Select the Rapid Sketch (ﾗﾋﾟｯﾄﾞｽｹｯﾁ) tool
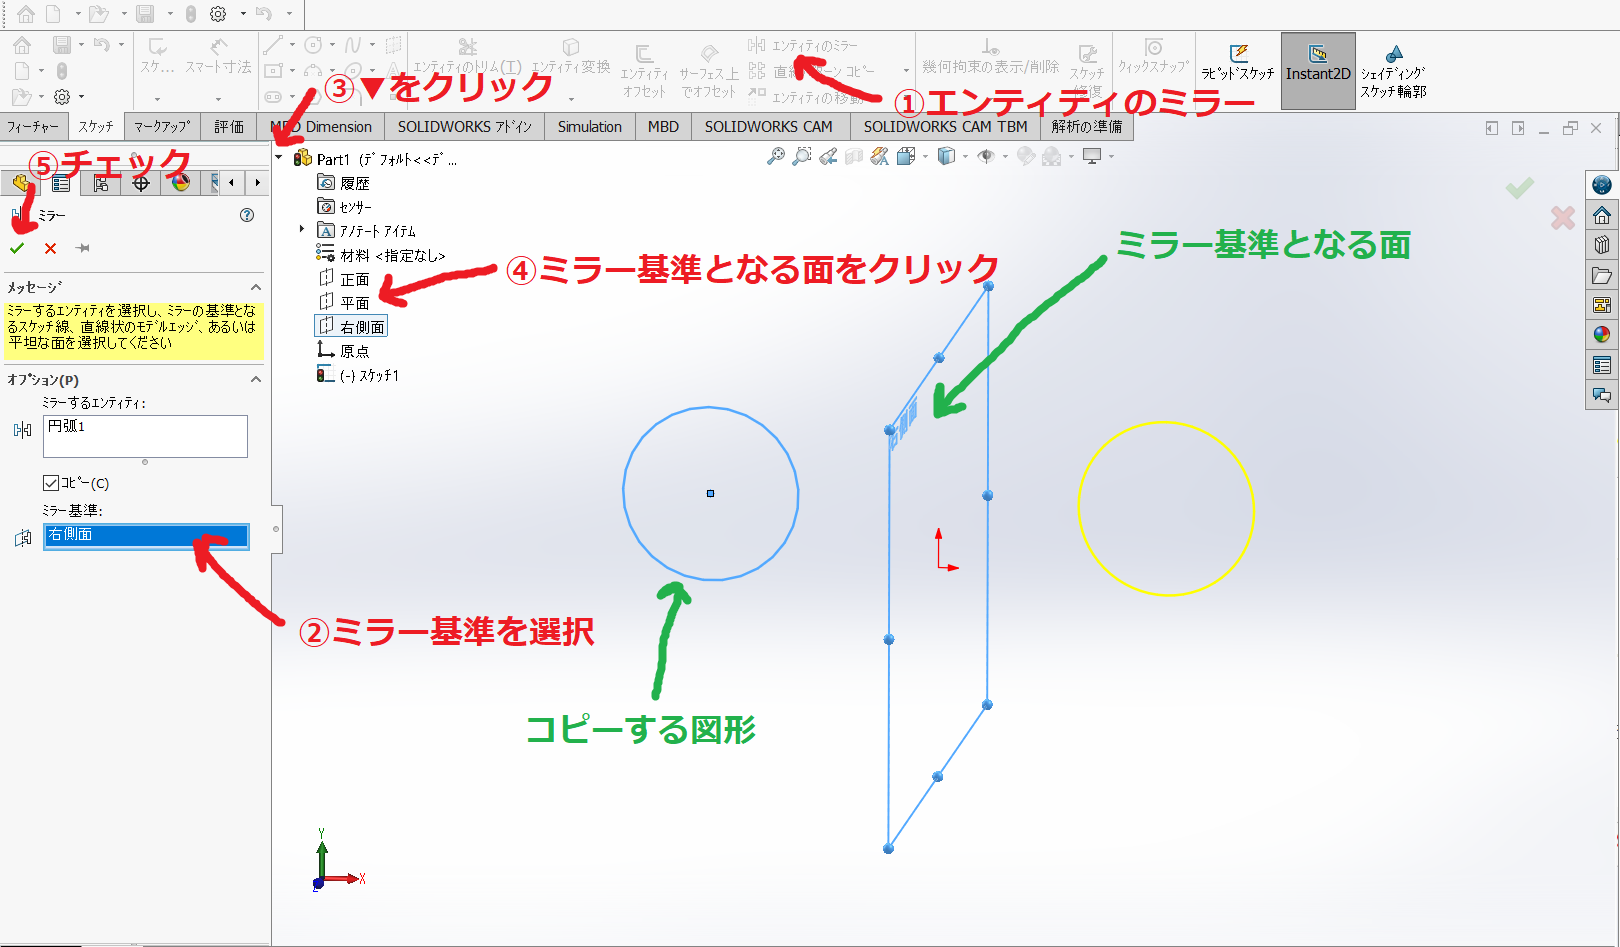 point(1238,62)
